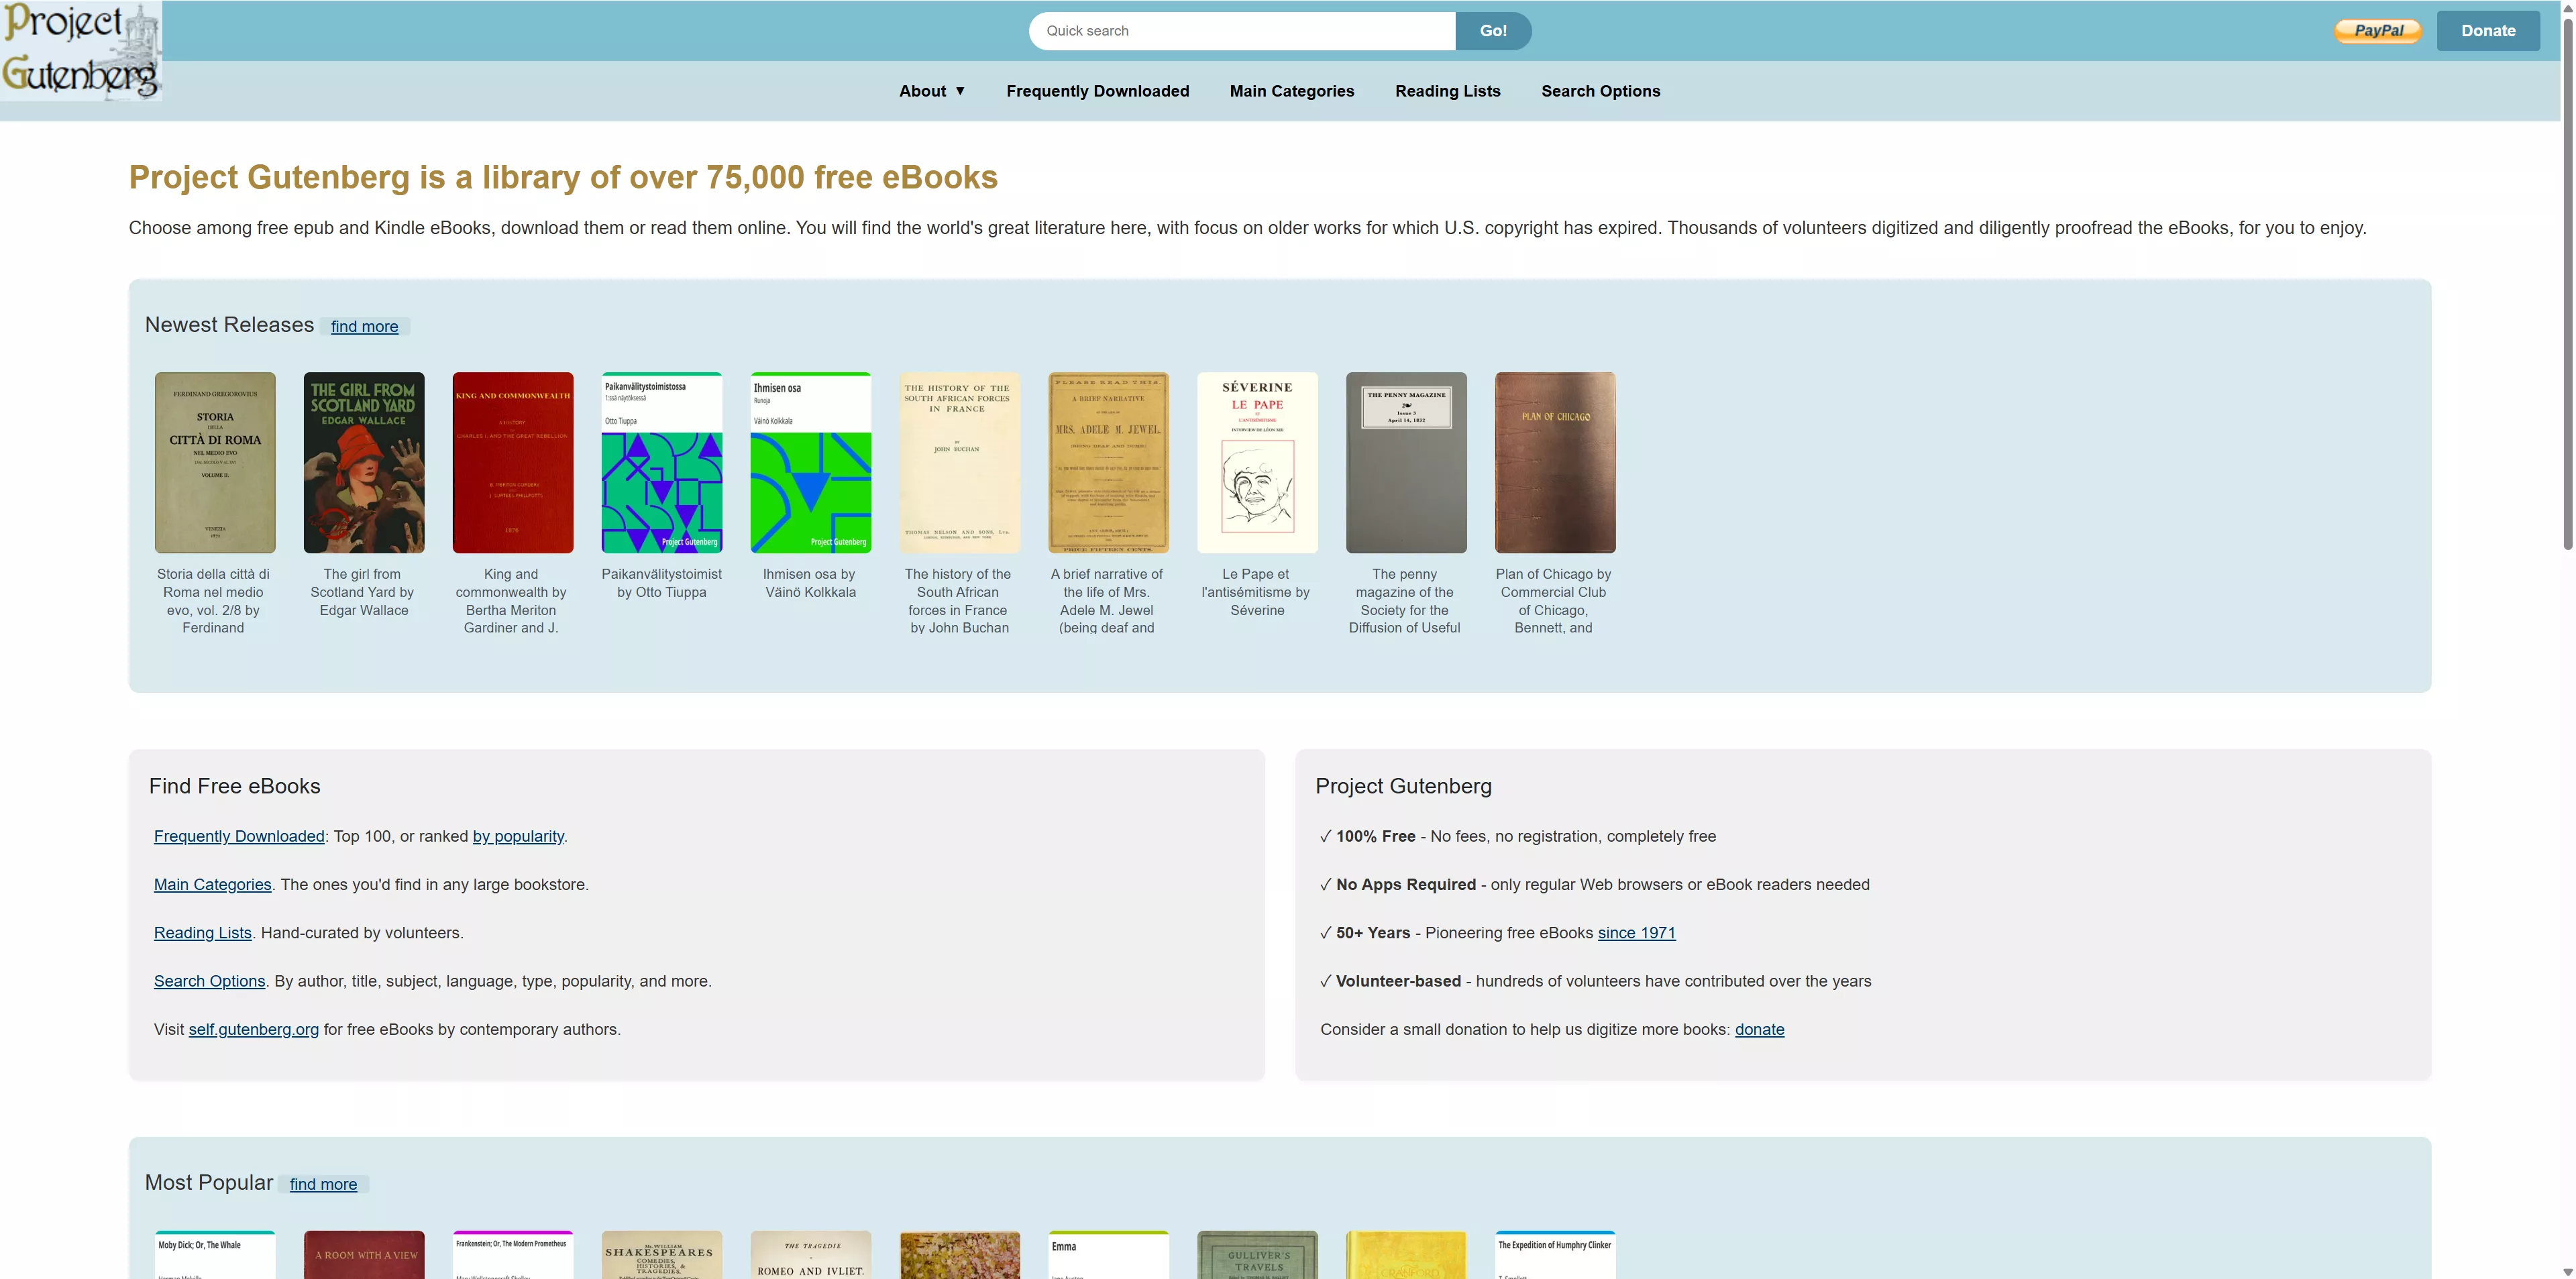
Task: Open Frequently Downloaded in navigation bar
Action: (x=1097, y=91)
